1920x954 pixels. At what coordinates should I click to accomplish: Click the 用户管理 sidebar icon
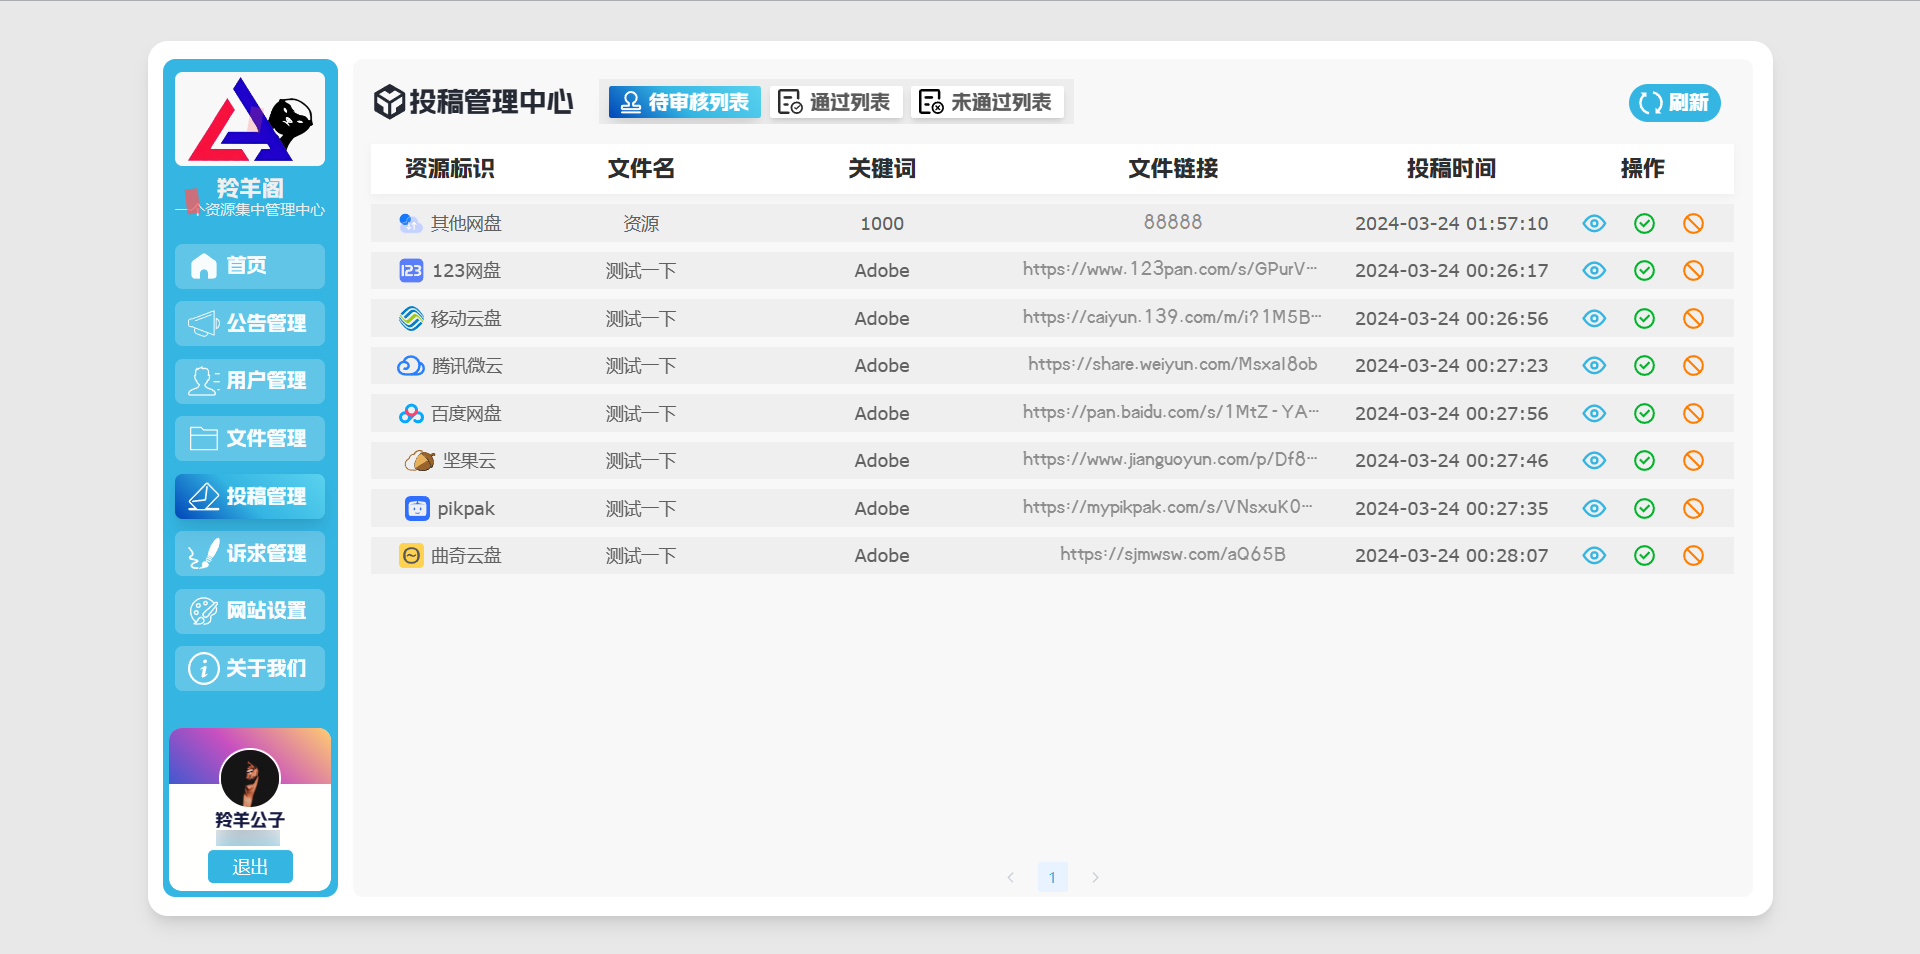click(x=203, y=381)
